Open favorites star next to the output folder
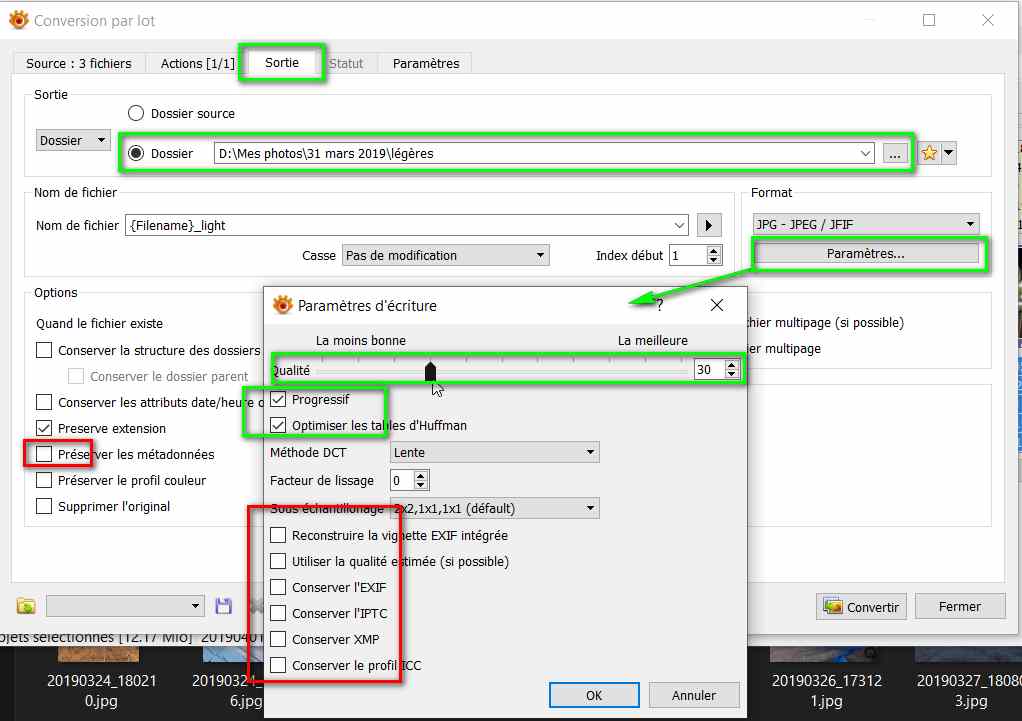 (x=929, y=153)
